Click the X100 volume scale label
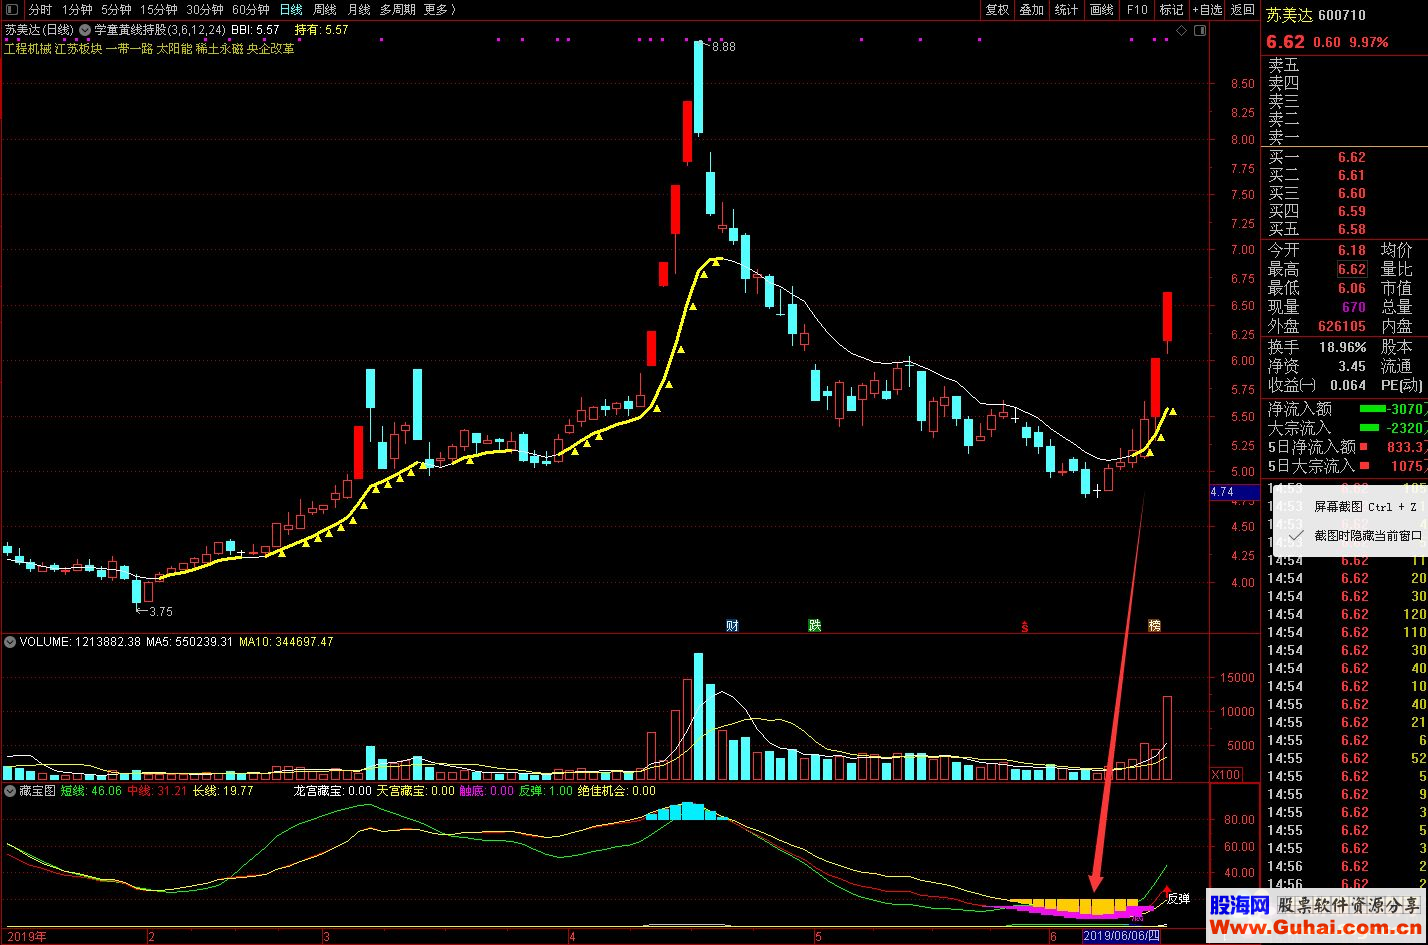Viewport: 1428px width, 945px height. (x=1225, y=774)
